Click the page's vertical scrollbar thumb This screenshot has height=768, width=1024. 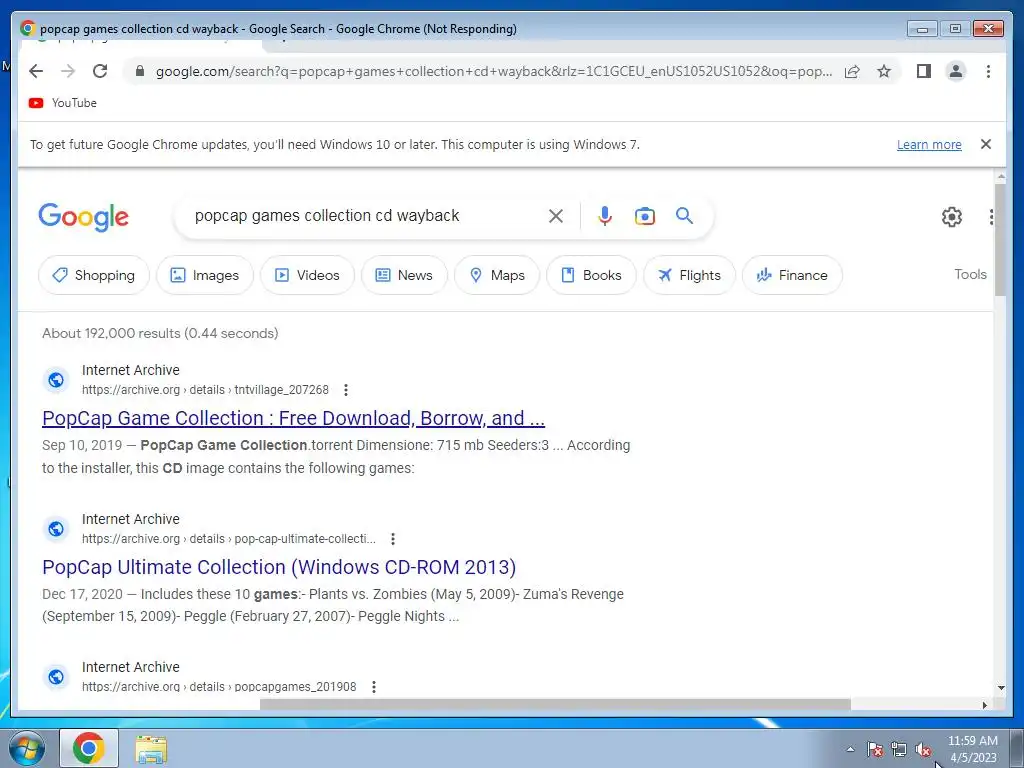click(x=1000, y=240)
